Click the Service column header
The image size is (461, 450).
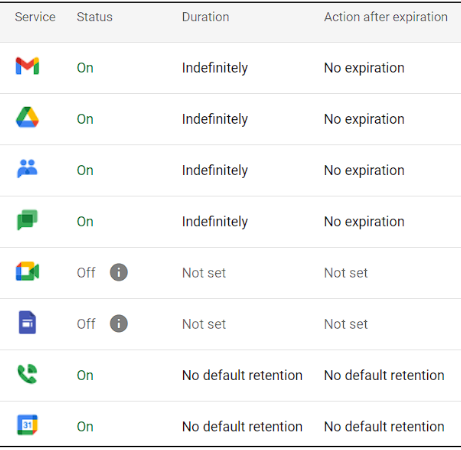click(x=35, y=17)
